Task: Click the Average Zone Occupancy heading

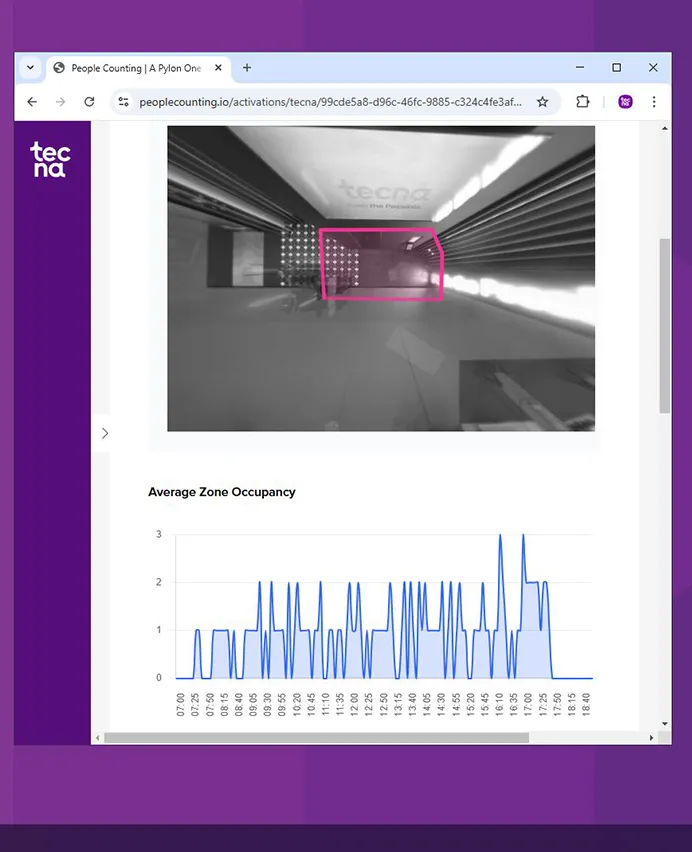Action: tap(222, 492)
